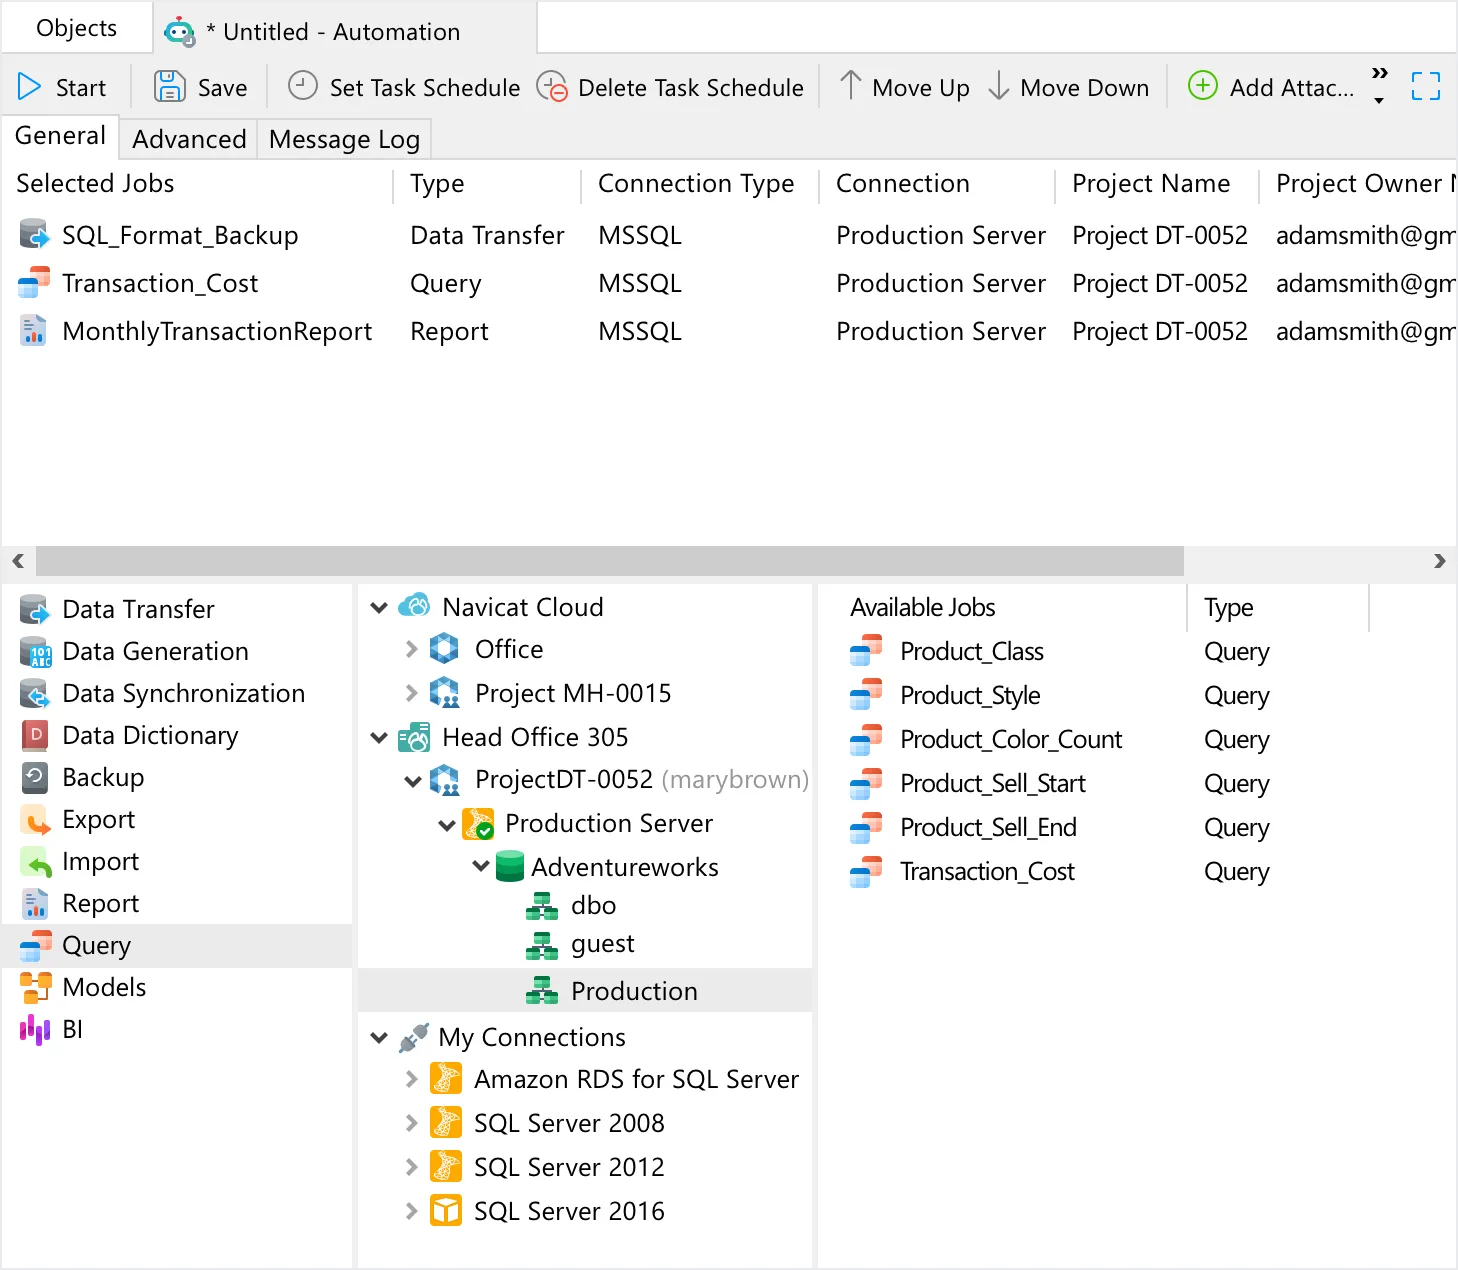This screenshot has width=1458, height=1270.
Task: Choose Data Synchronization job type
Action: (178, 693)
